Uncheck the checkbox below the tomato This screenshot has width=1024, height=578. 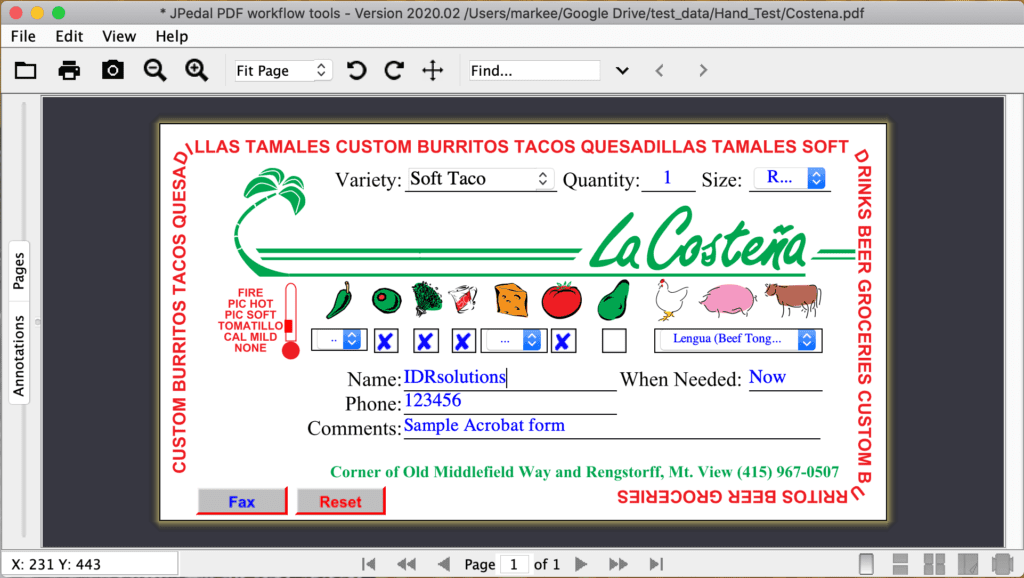tap(563, 341)
